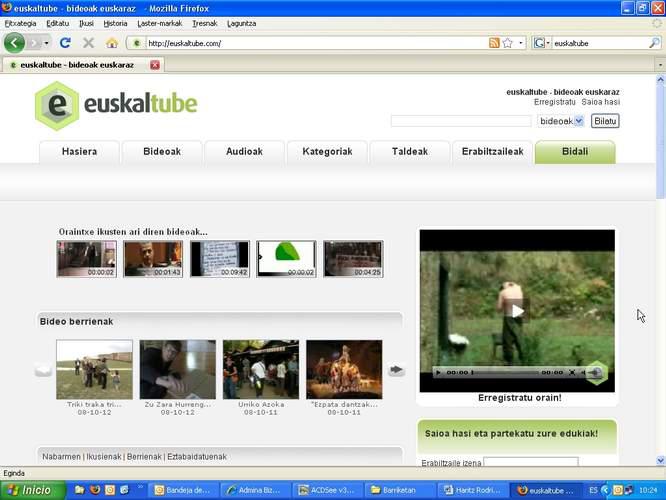Open the Laguntza menu
Viewport: 666px width, 500px height.
(241, 23)
